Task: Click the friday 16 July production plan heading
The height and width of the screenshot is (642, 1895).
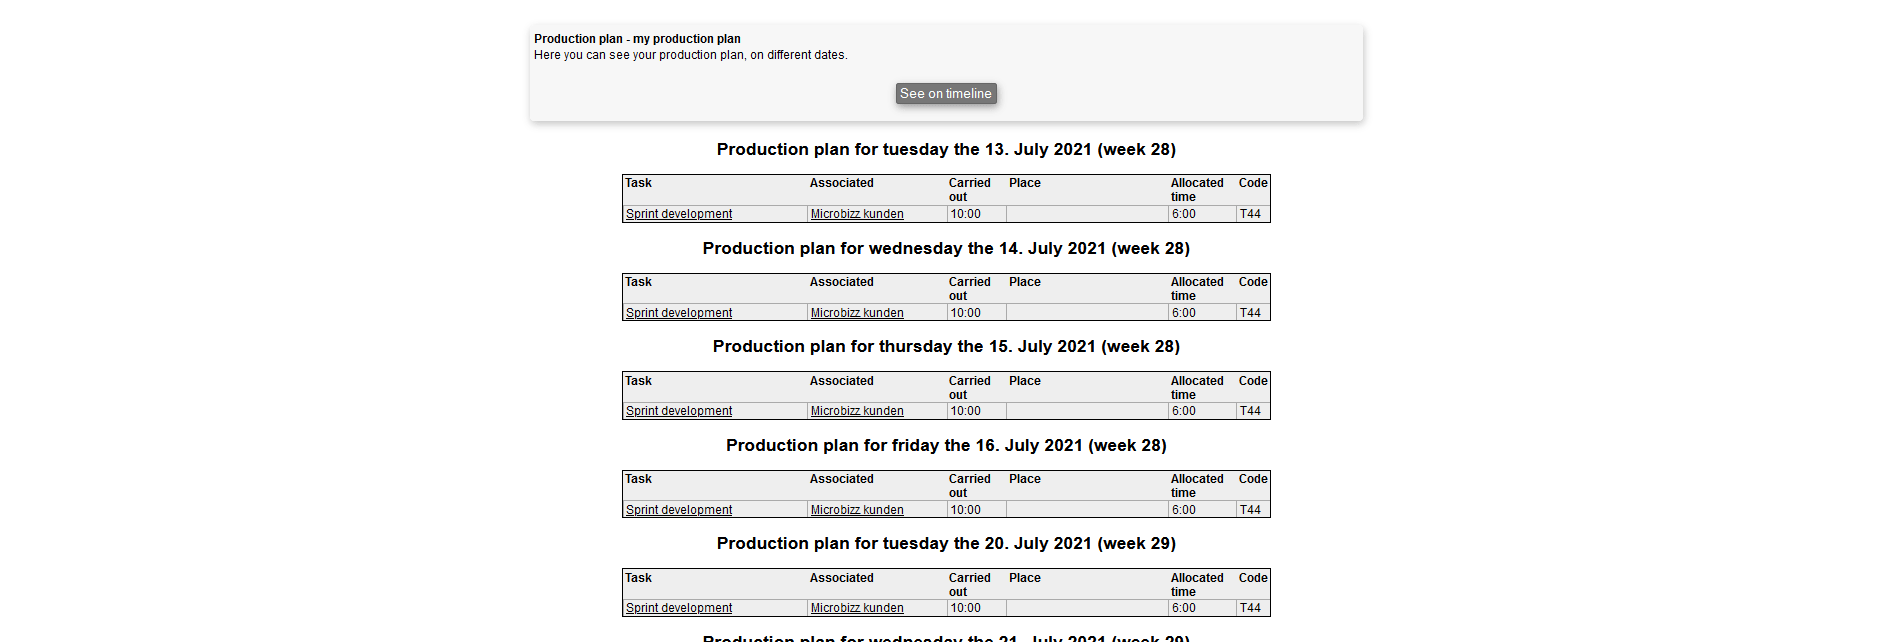Action: [946, 445]
